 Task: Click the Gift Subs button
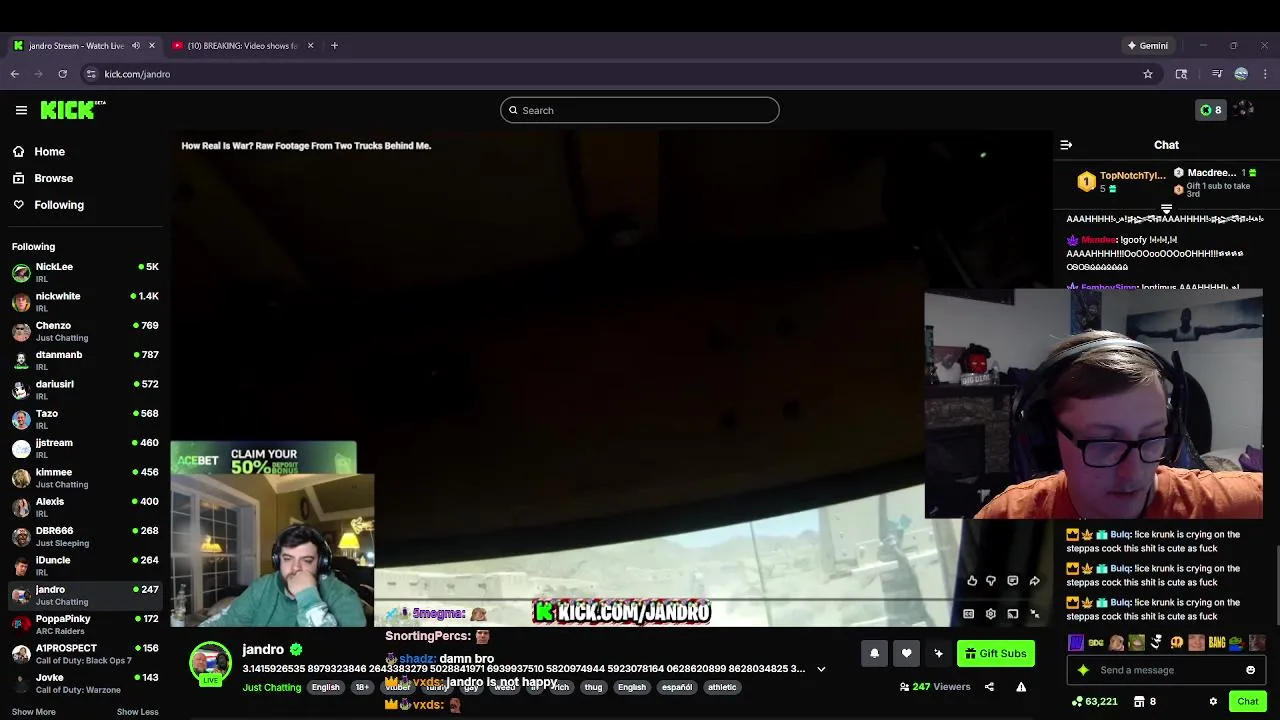pyautogui.click(x=995, y=653)
